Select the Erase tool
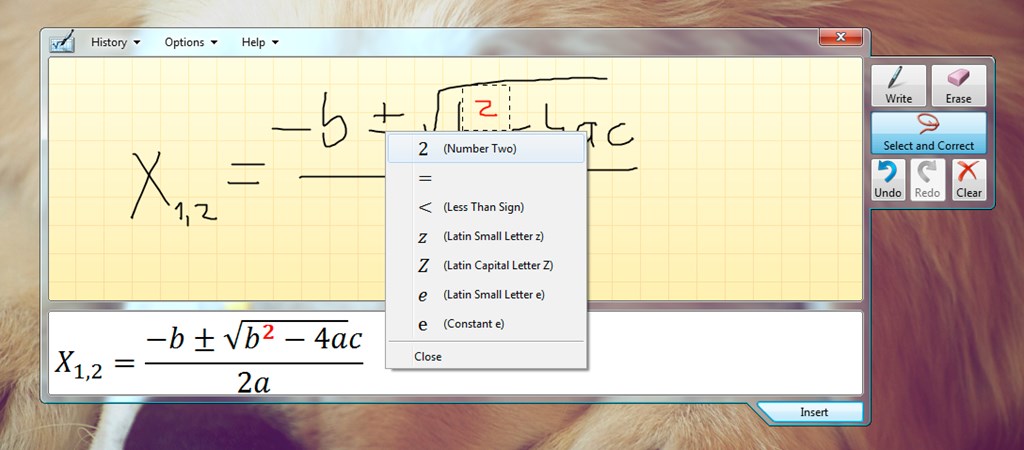The image size is (1024, 450). click(958, 86)
